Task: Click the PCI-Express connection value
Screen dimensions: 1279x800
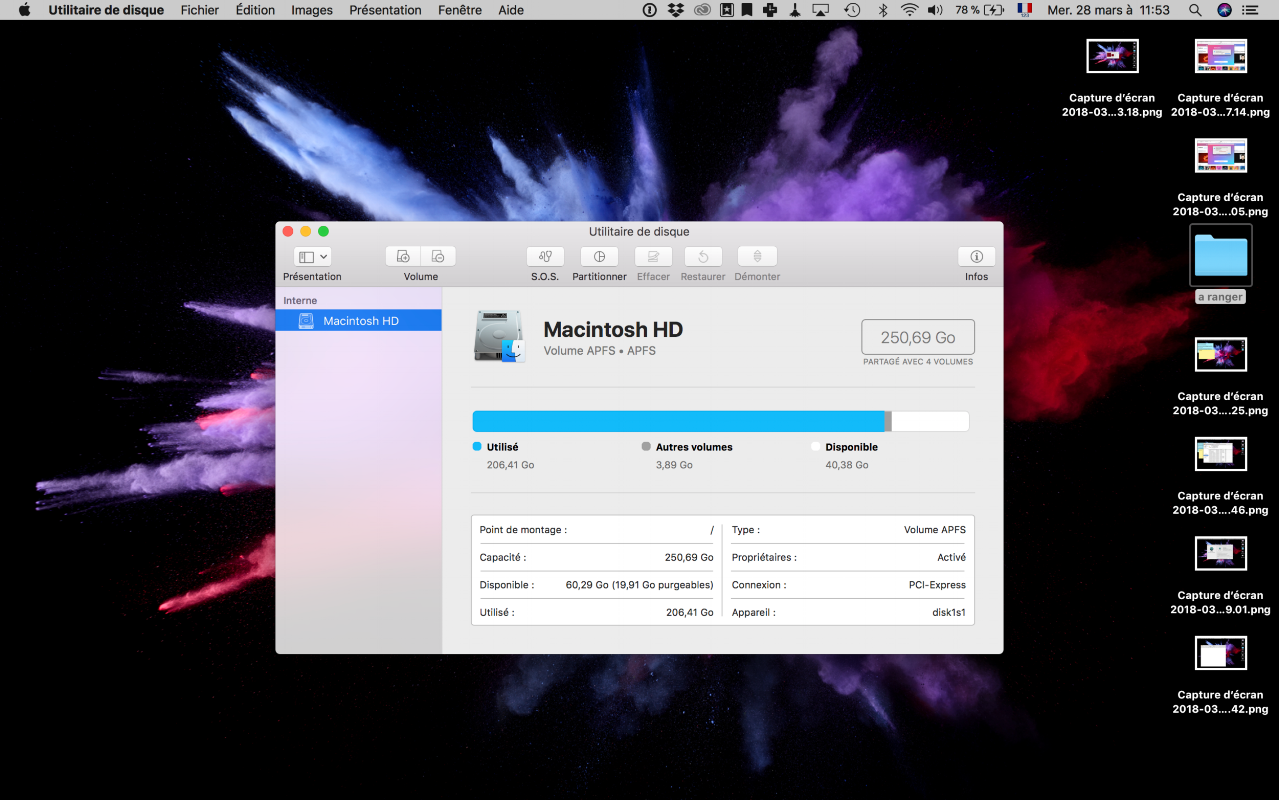Action: pyautogui.click(x=937, y=585)
